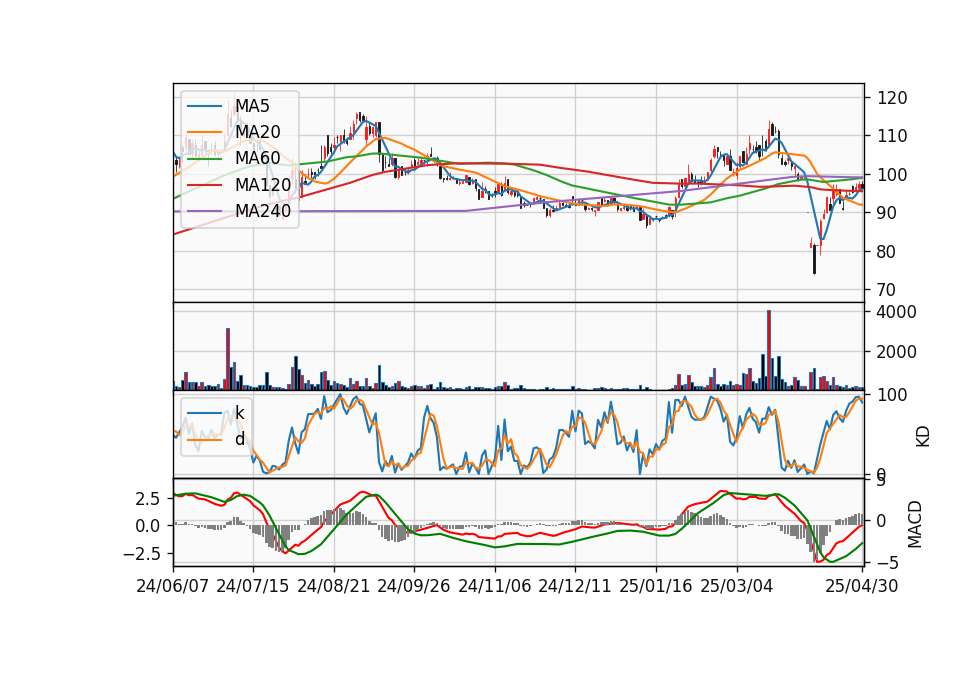Click the MA60 legend label
960x690 pixels.
[x=258, y=158]
